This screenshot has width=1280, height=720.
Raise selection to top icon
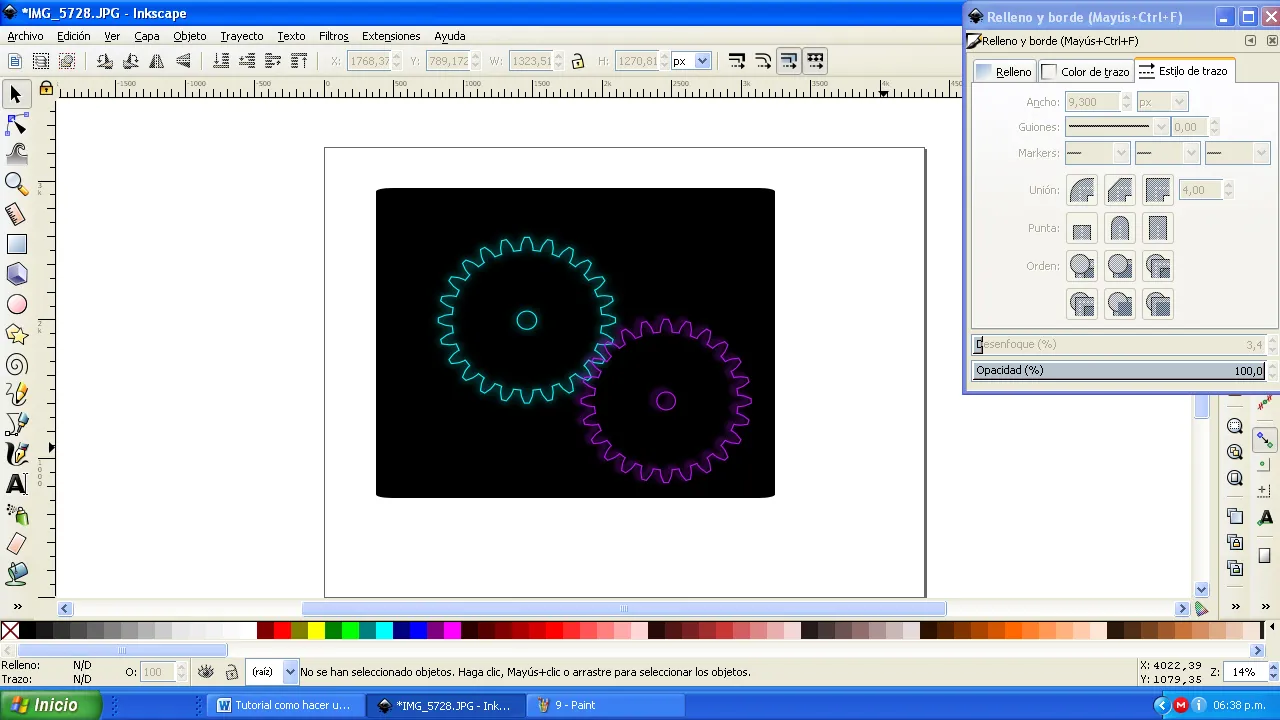[x=299, y=61]
